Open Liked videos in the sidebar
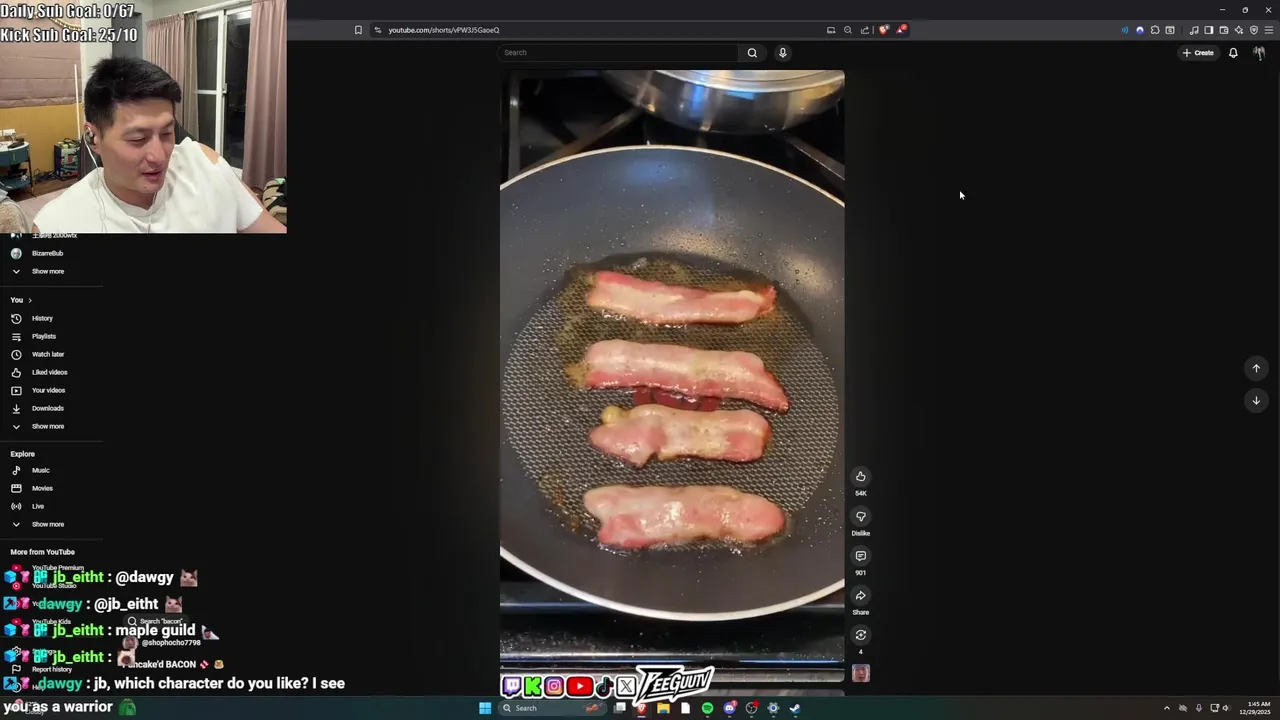Image resolution: width=1280 pixels, height=720 pixels. click(x=50, y=372)
